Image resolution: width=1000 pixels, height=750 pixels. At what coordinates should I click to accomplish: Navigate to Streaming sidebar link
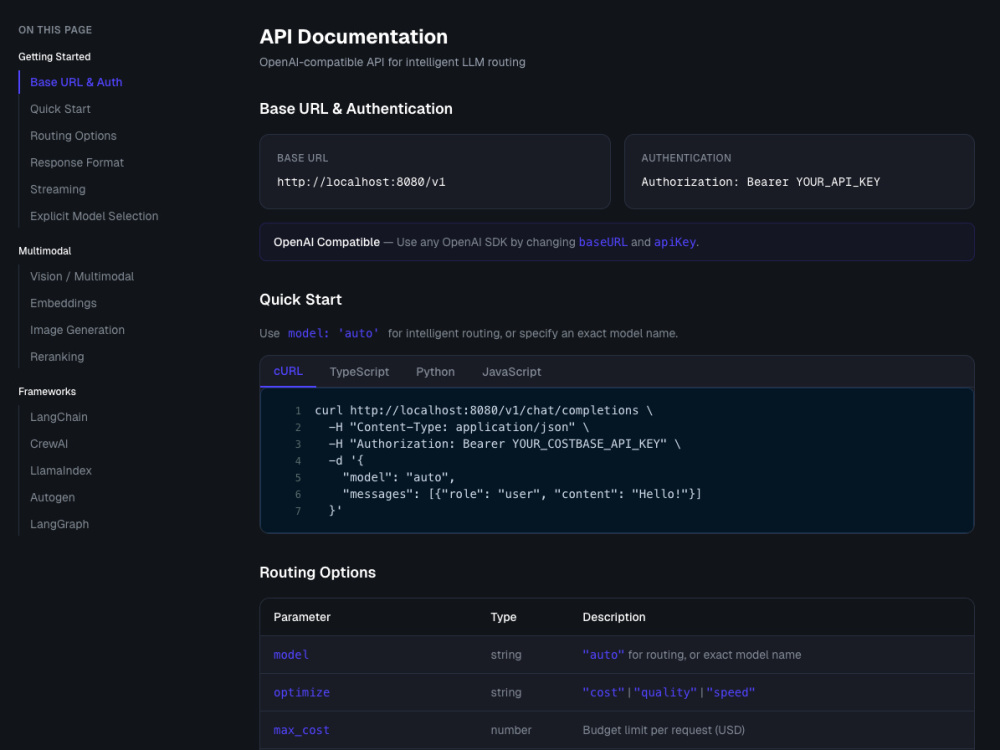[x=57, y=189]
